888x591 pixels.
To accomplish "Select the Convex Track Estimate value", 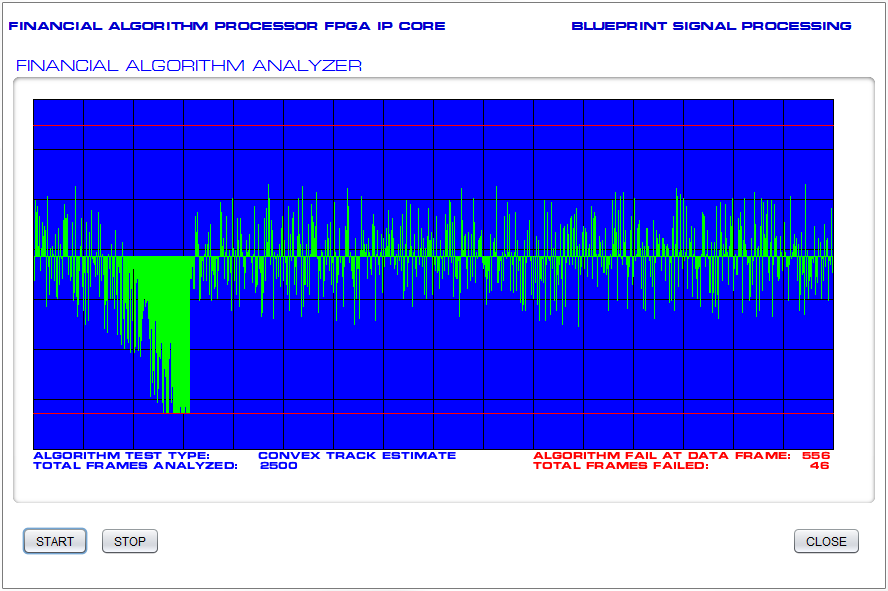I will pos(357,455).
